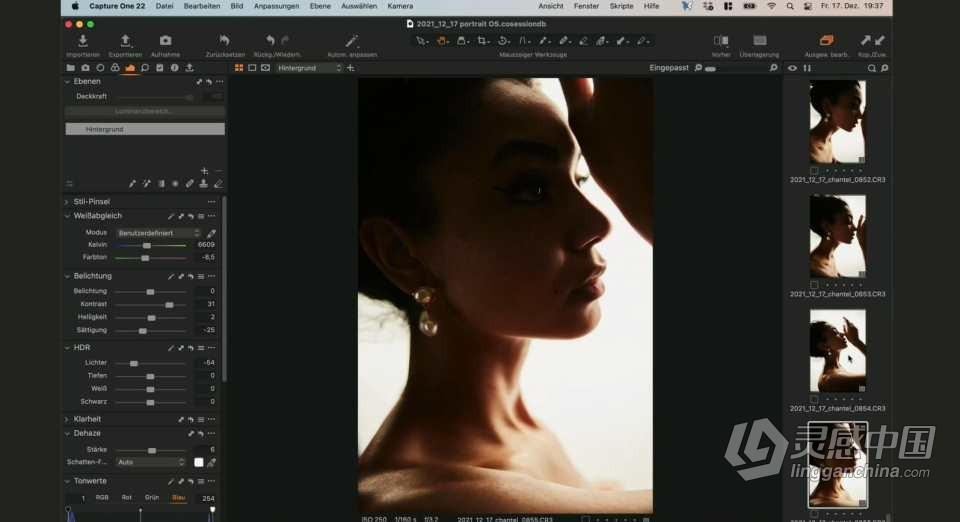The image size is (960, 522).
Task: Open the Modus Benutzerdefiniert dropdown
Action: click(158, 233)
